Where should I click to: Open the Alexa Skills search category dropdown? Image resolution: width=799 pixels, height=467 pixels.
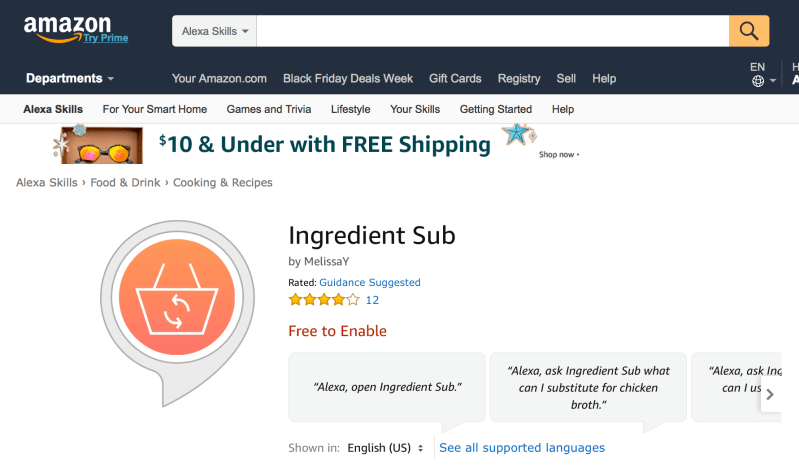[215, 31]
